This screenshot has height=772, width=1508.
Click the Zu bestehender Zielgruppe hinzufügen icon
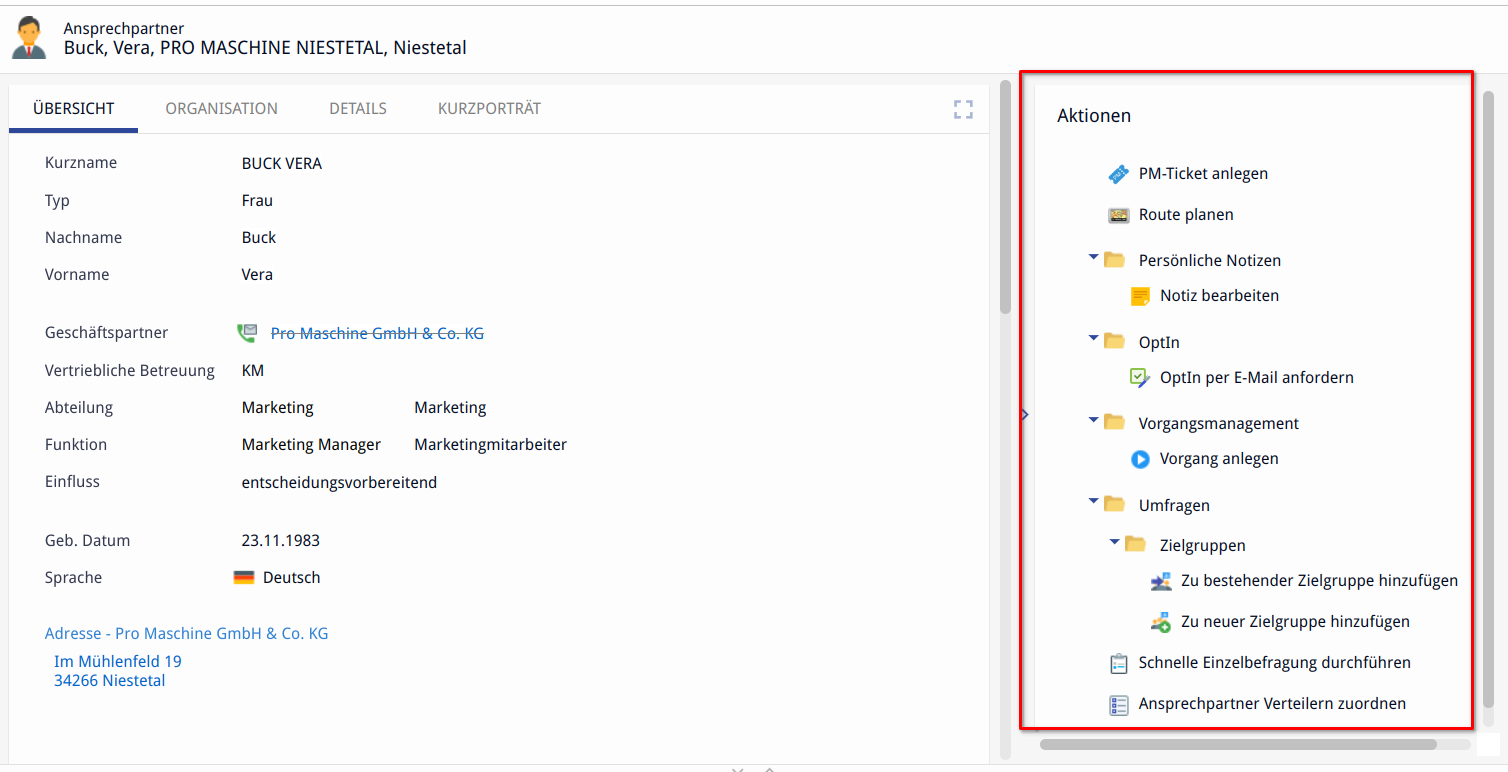pyautogui.click(x=1161, y=581)
